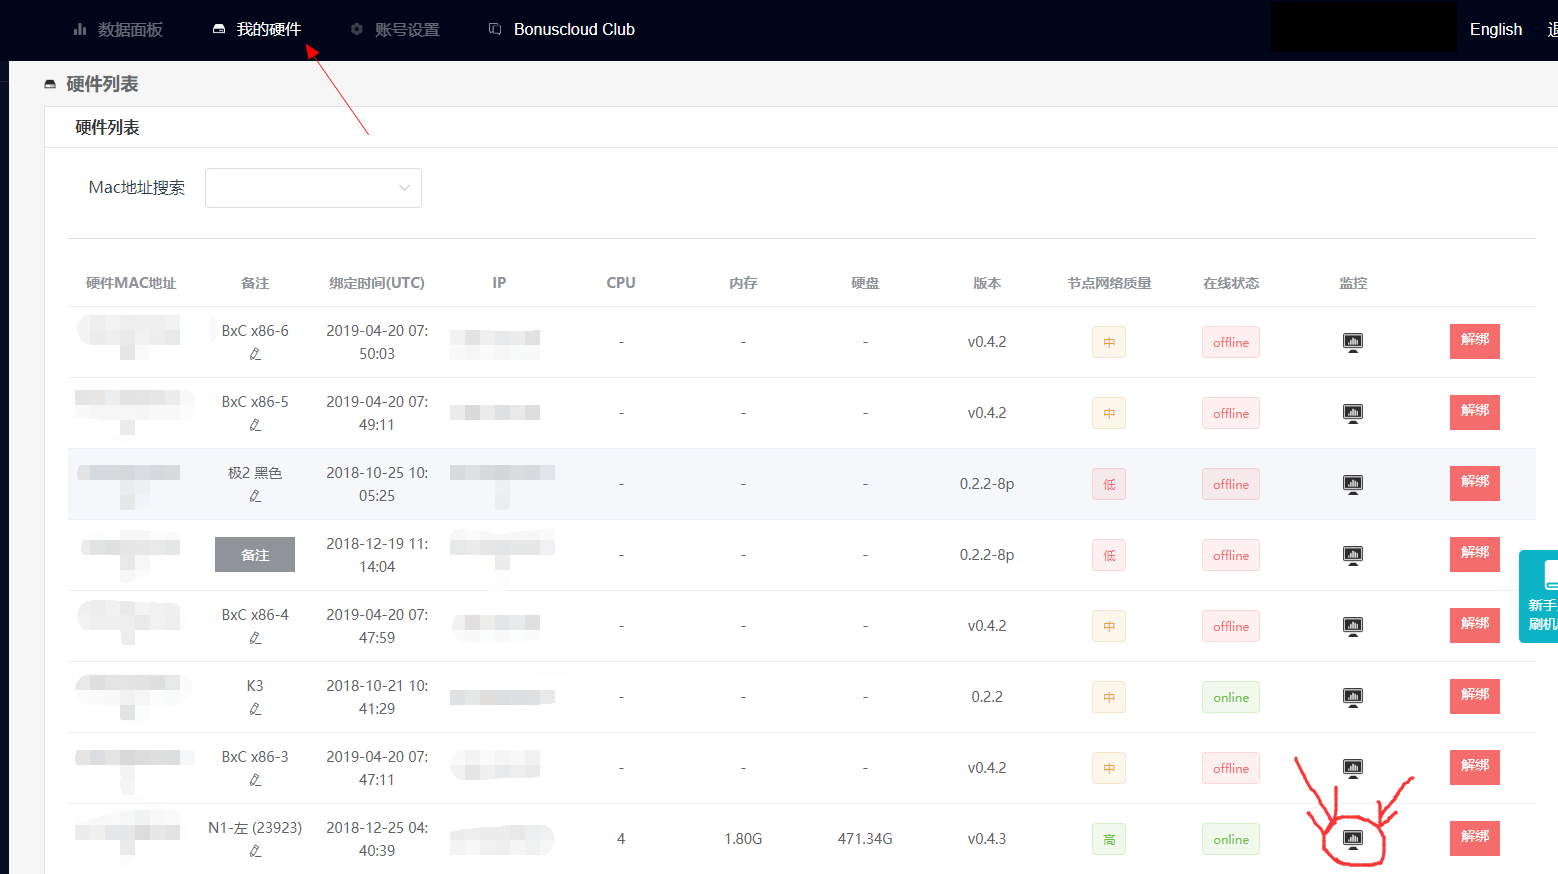This screenshot has height=874, width=1558.
Task: Click the 硬盘 column header
Action: [x=865, y=283]
